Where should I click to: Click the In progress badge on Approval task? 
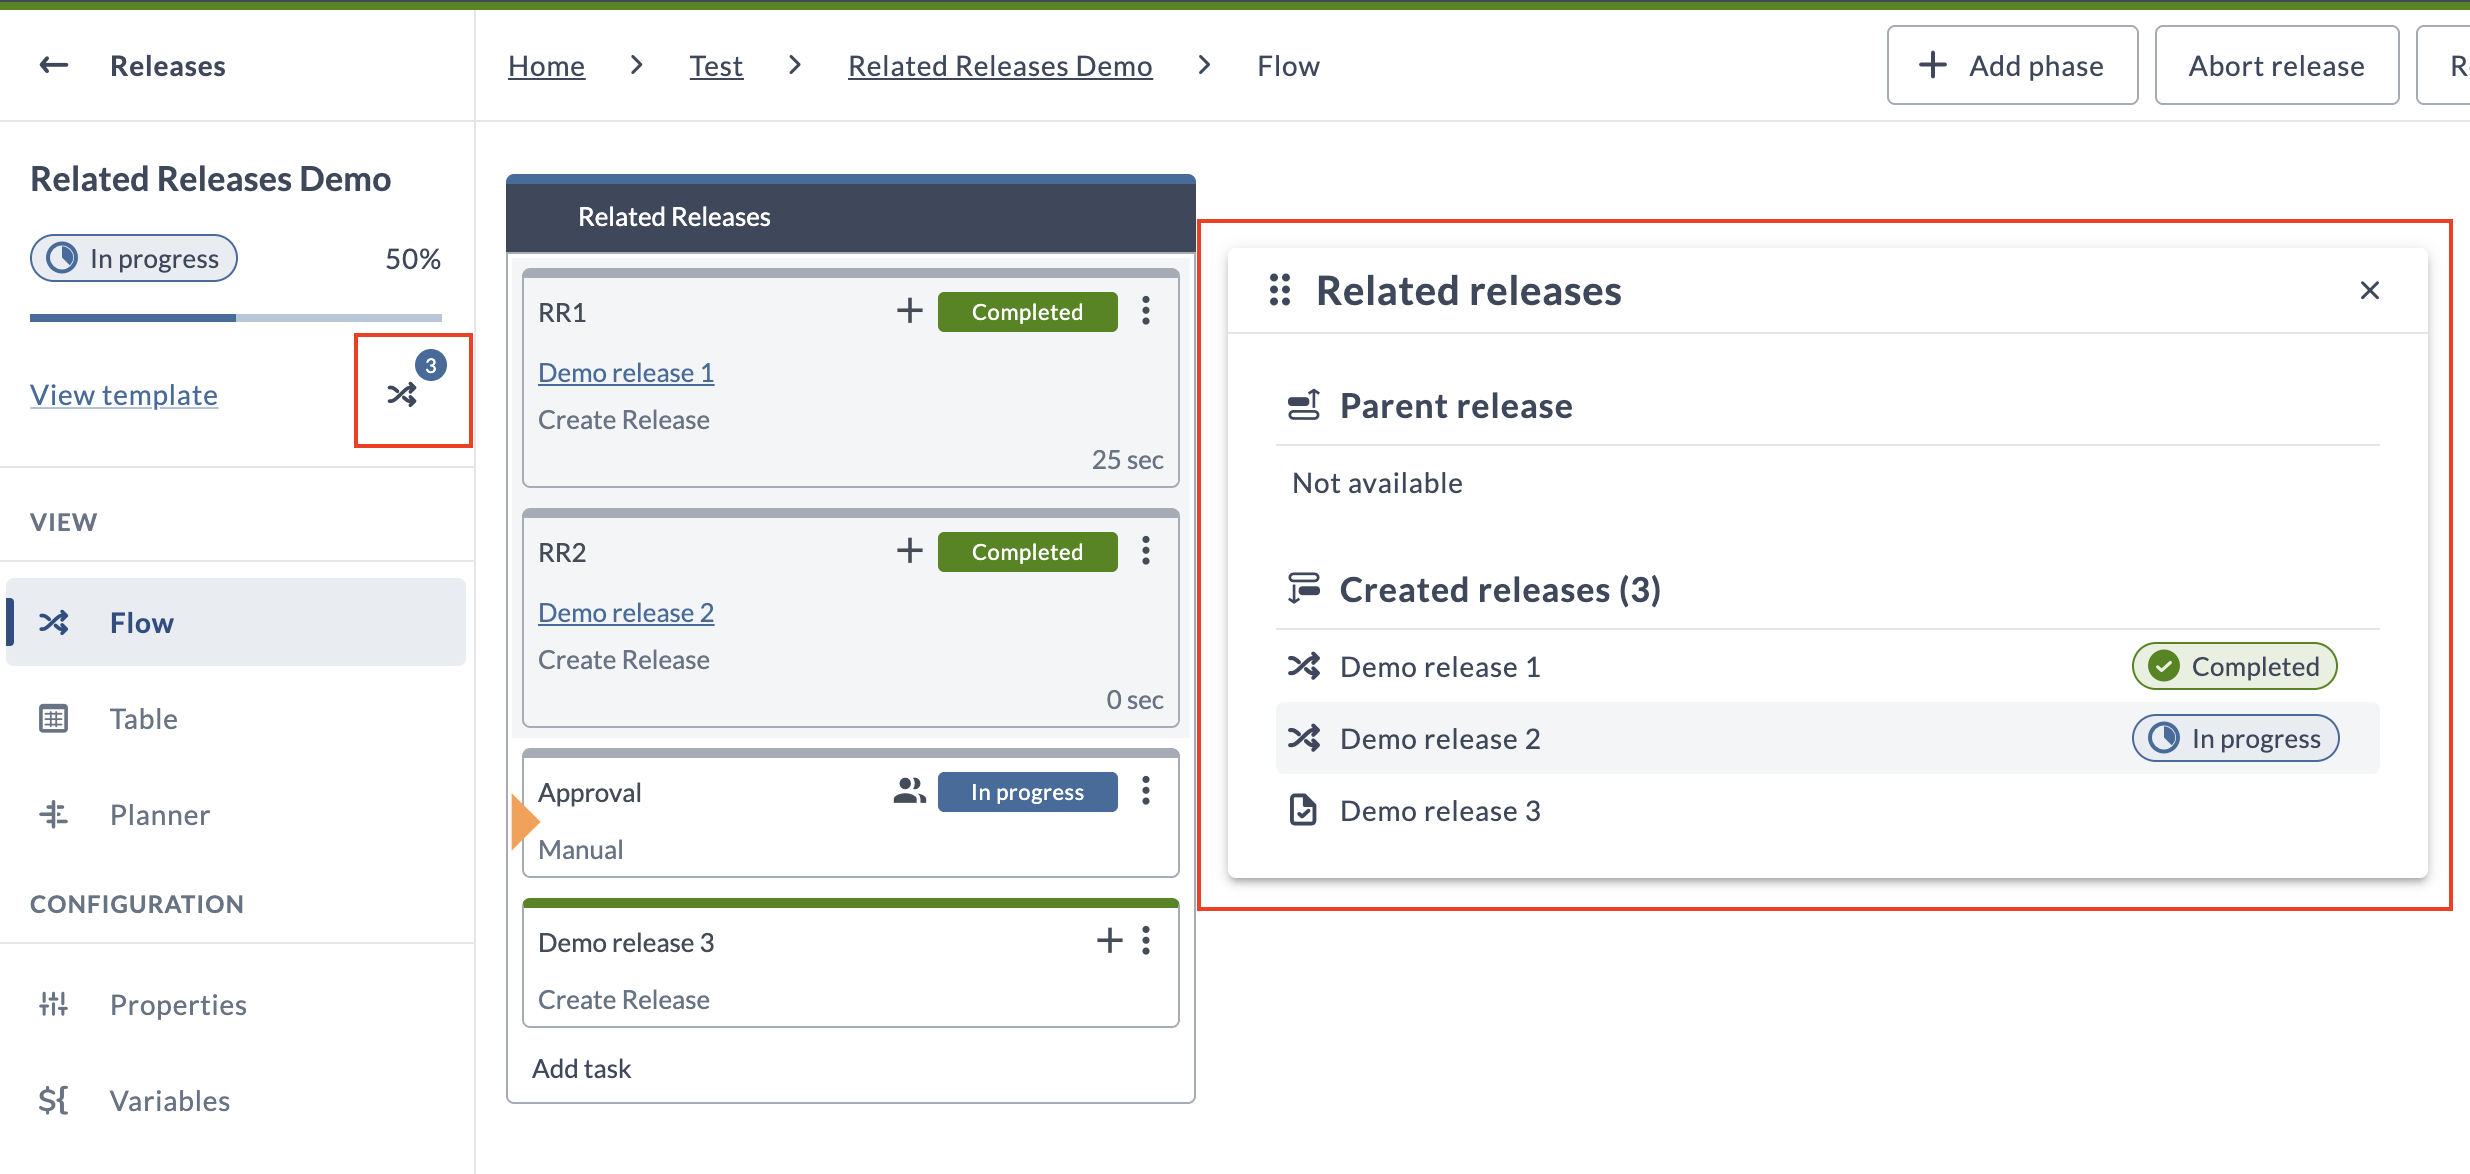[x=1027, y=791]
